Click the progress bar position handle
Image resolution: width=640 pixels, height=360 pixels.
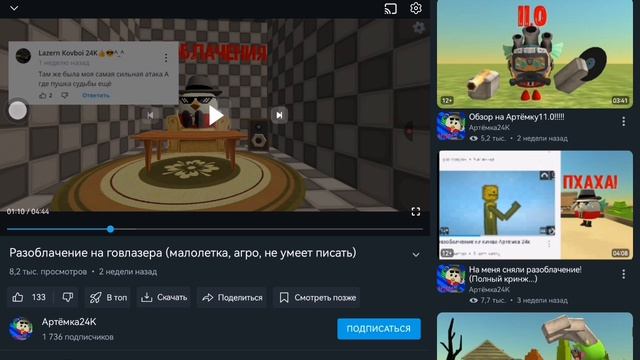click(110, 229)
